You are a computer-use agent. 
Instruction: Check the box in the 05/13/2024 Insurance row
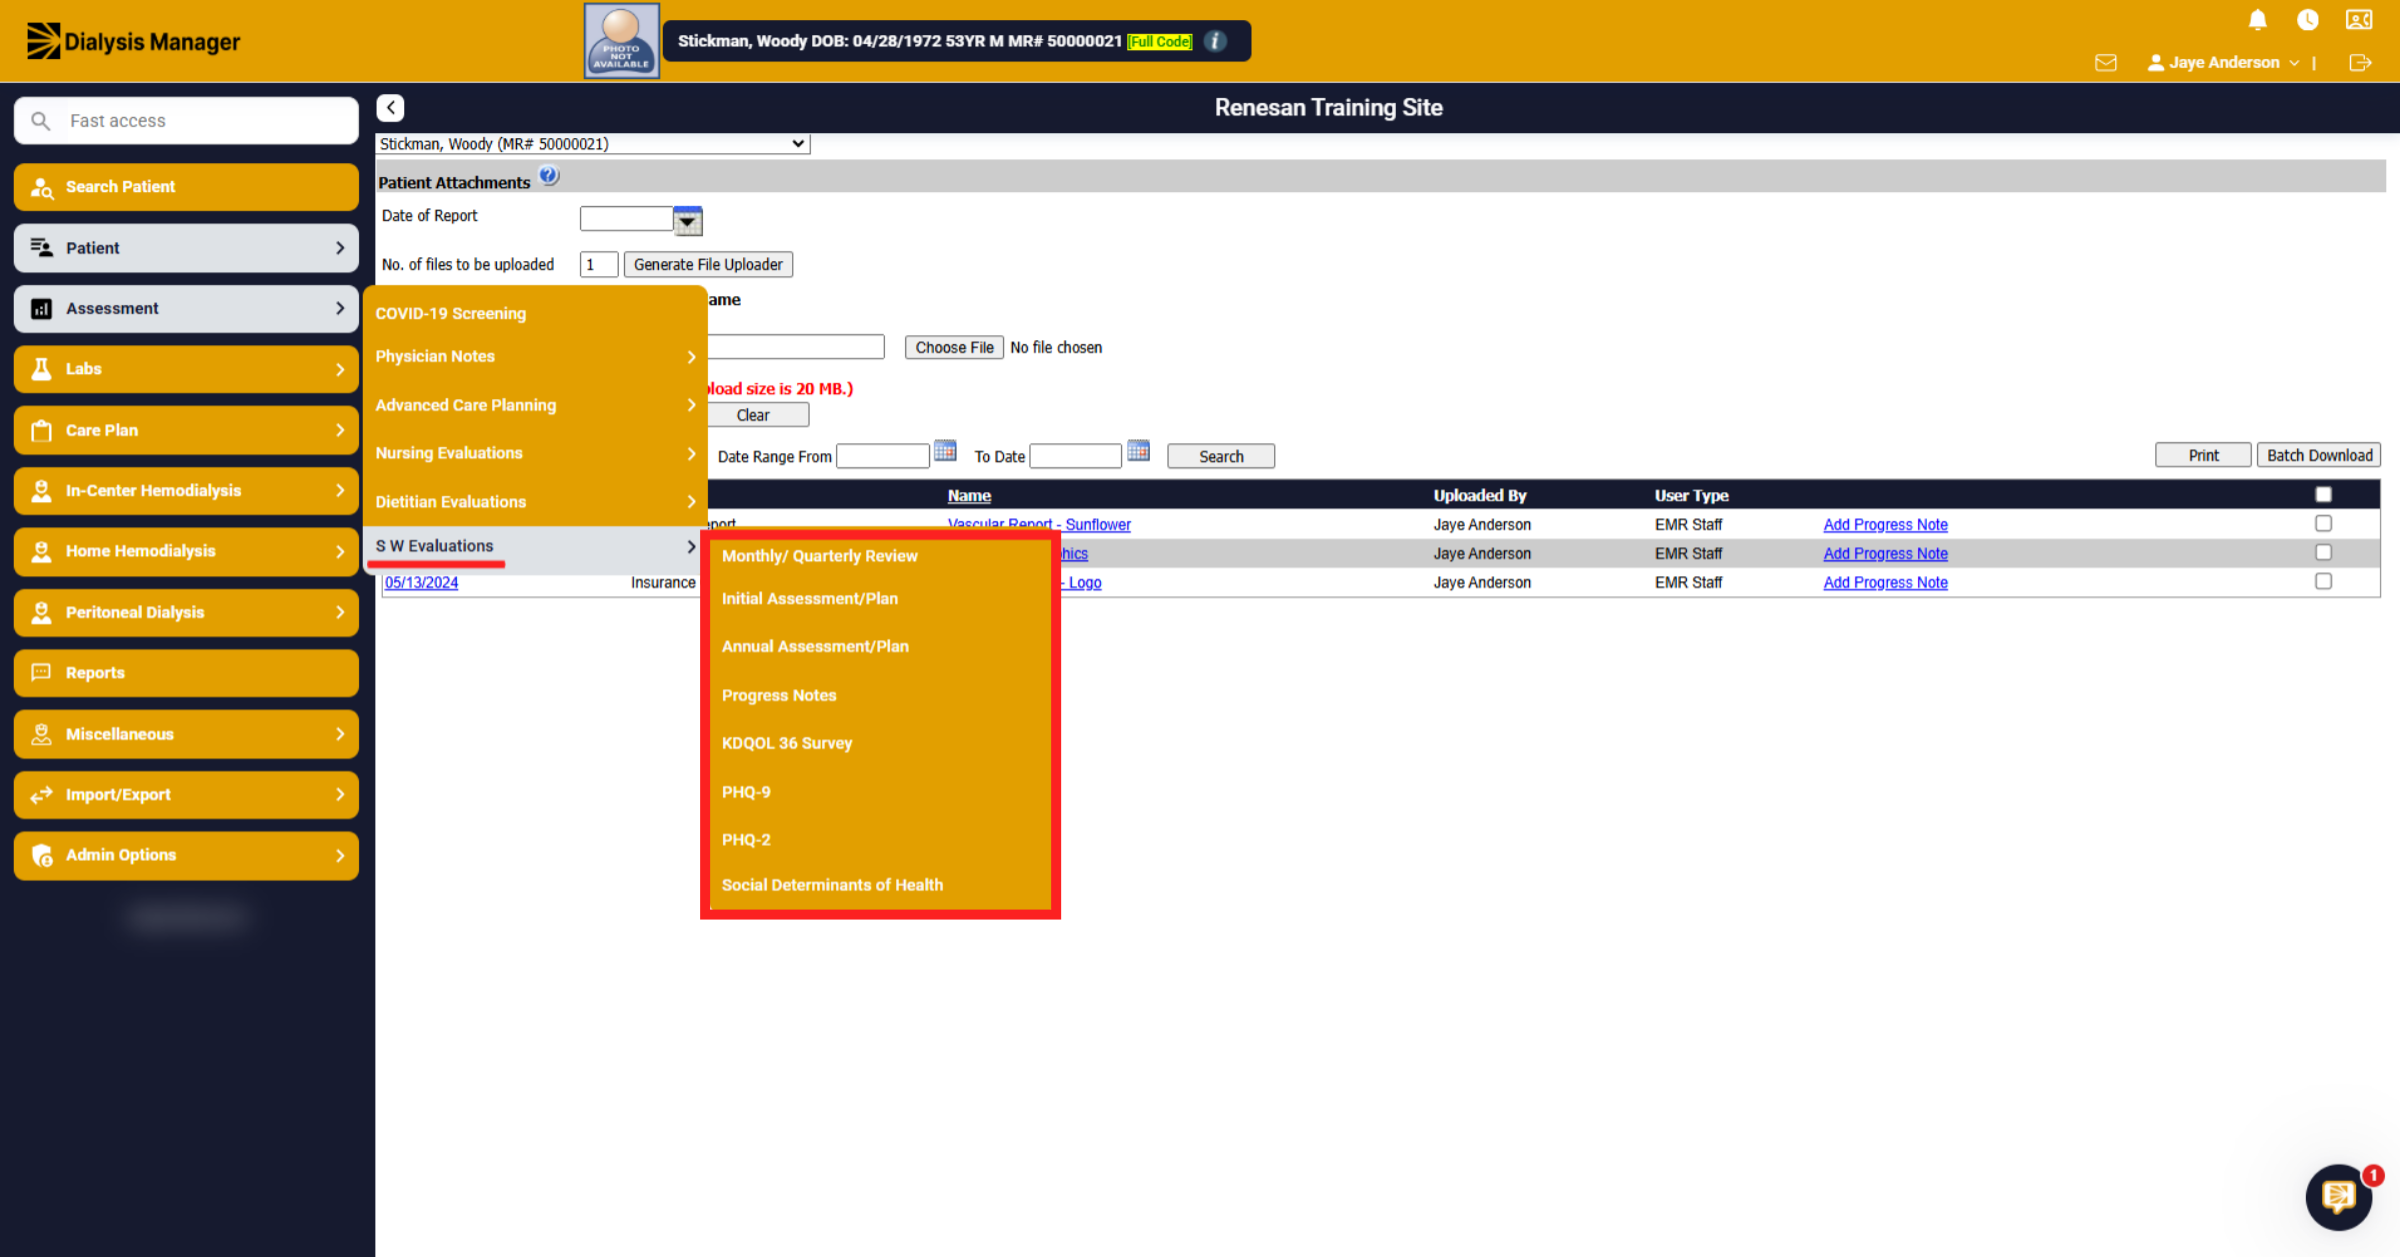[x=2323, y=582]
